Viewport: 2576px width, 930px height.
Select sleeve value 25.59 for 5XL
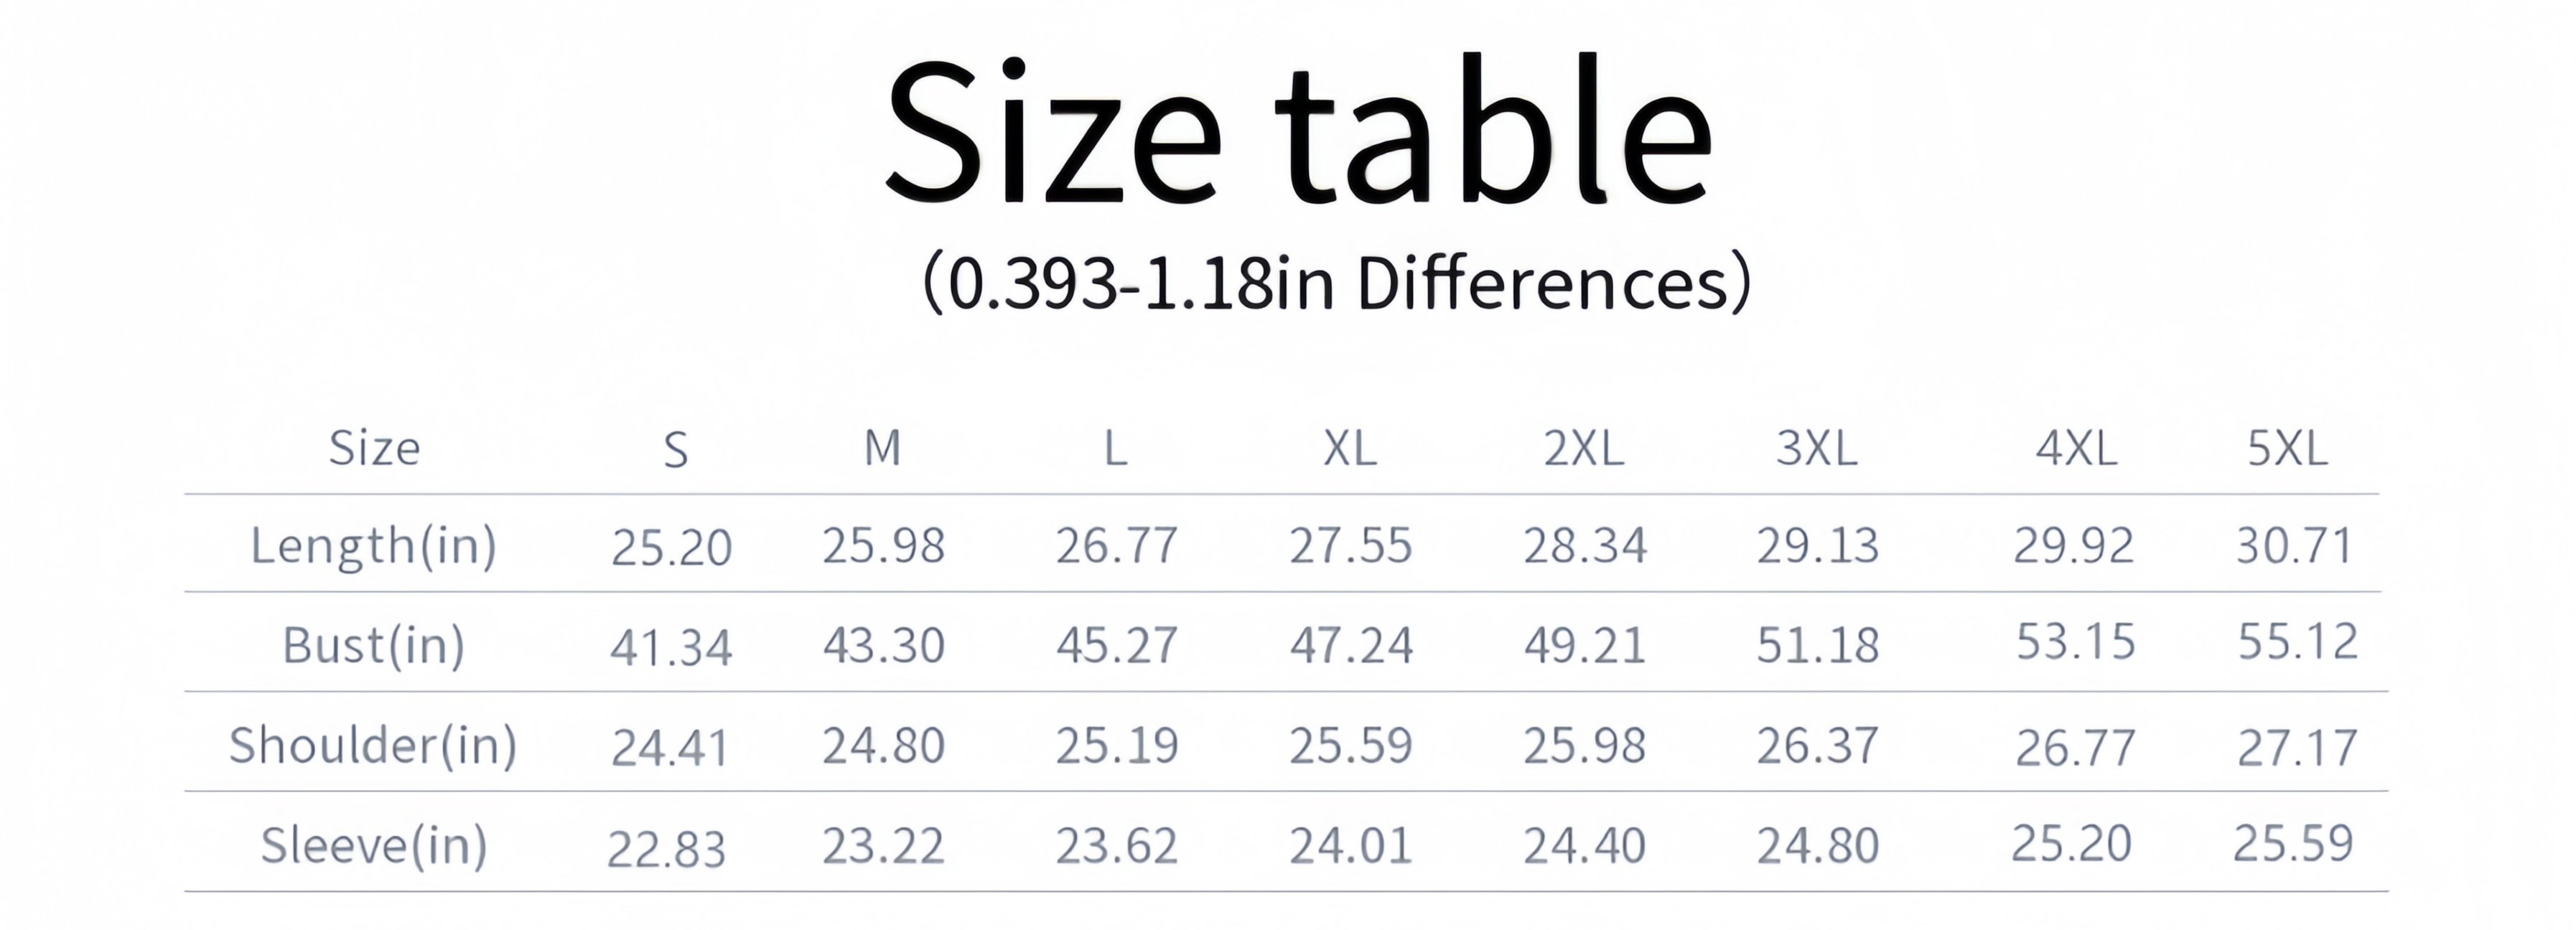click(2293, 843)
